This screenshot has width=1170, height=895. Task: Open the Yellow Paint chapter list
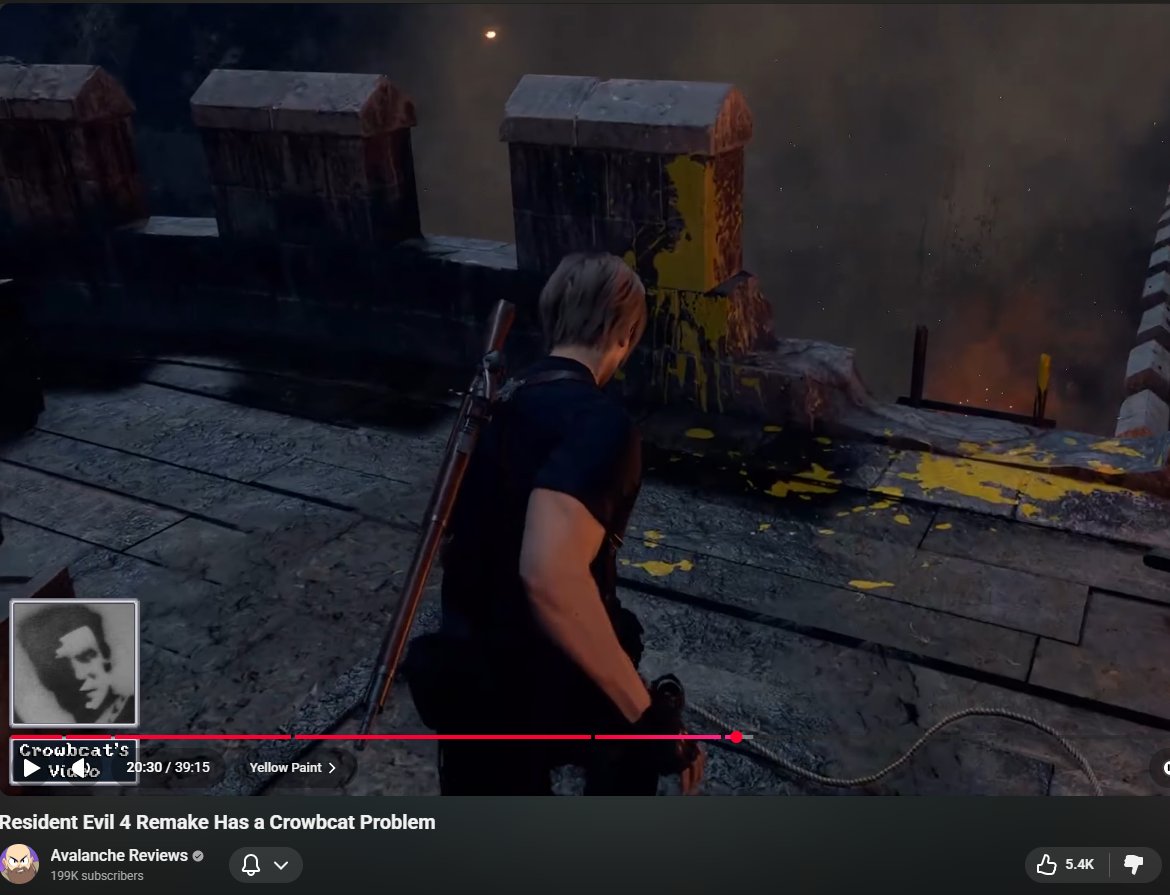292,767
